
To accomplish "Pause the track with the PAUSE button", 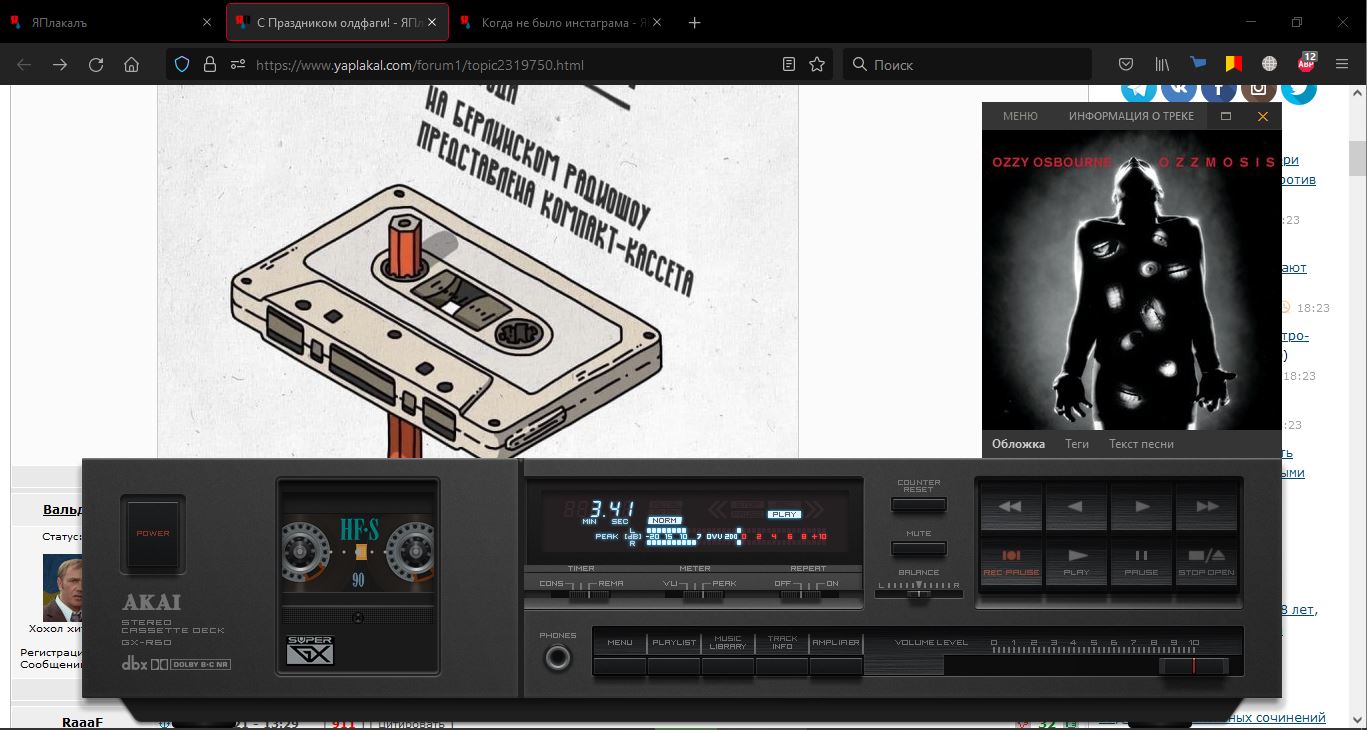I will tap(1141, 560).
